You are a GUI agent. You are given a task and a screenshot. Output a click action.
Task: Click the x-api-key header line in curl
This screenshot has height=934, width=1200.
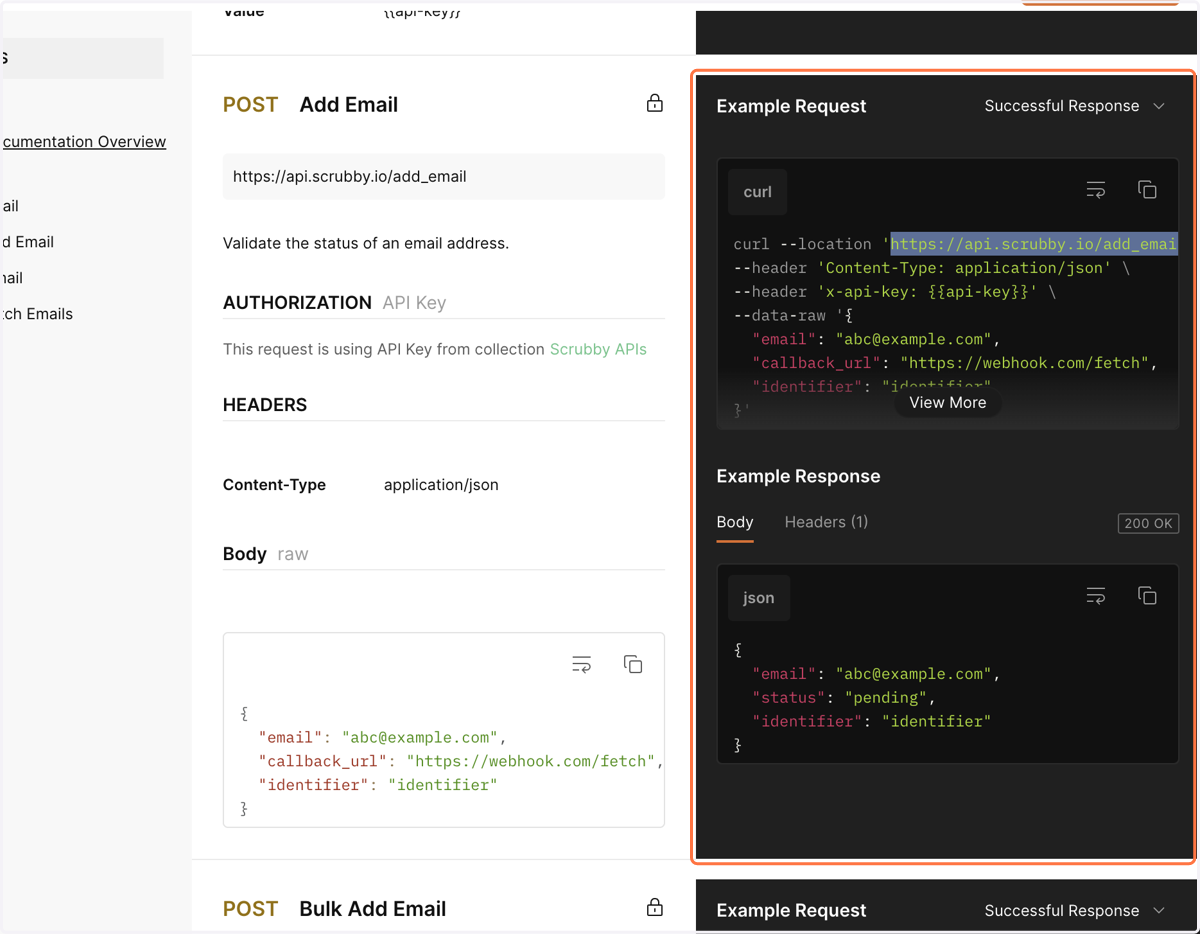(x=894, y=292)
